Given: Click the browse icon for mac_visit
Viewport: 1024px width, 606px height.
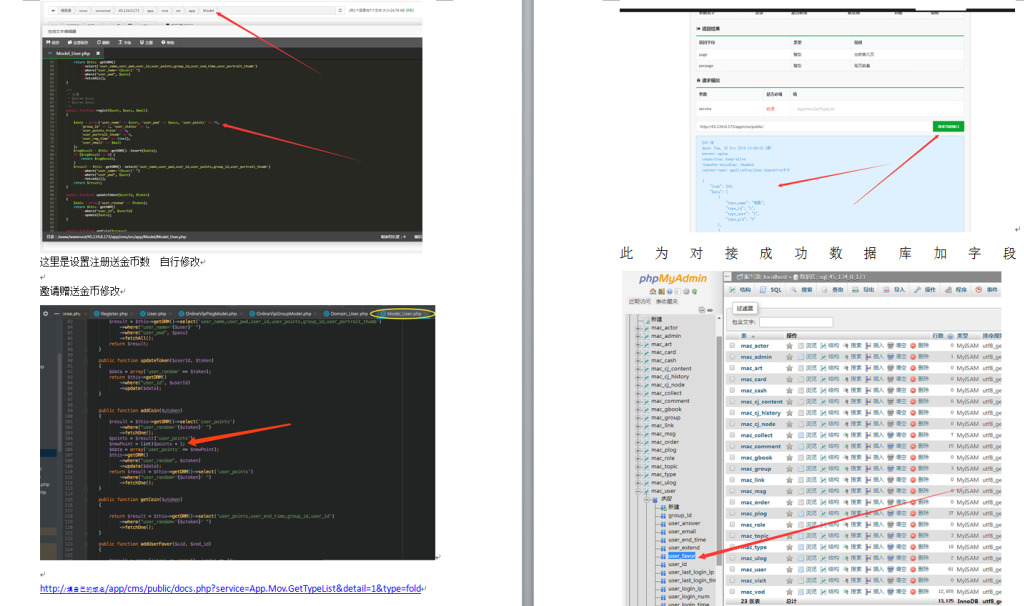Looking at the screenshot, I should pos(801,581).
